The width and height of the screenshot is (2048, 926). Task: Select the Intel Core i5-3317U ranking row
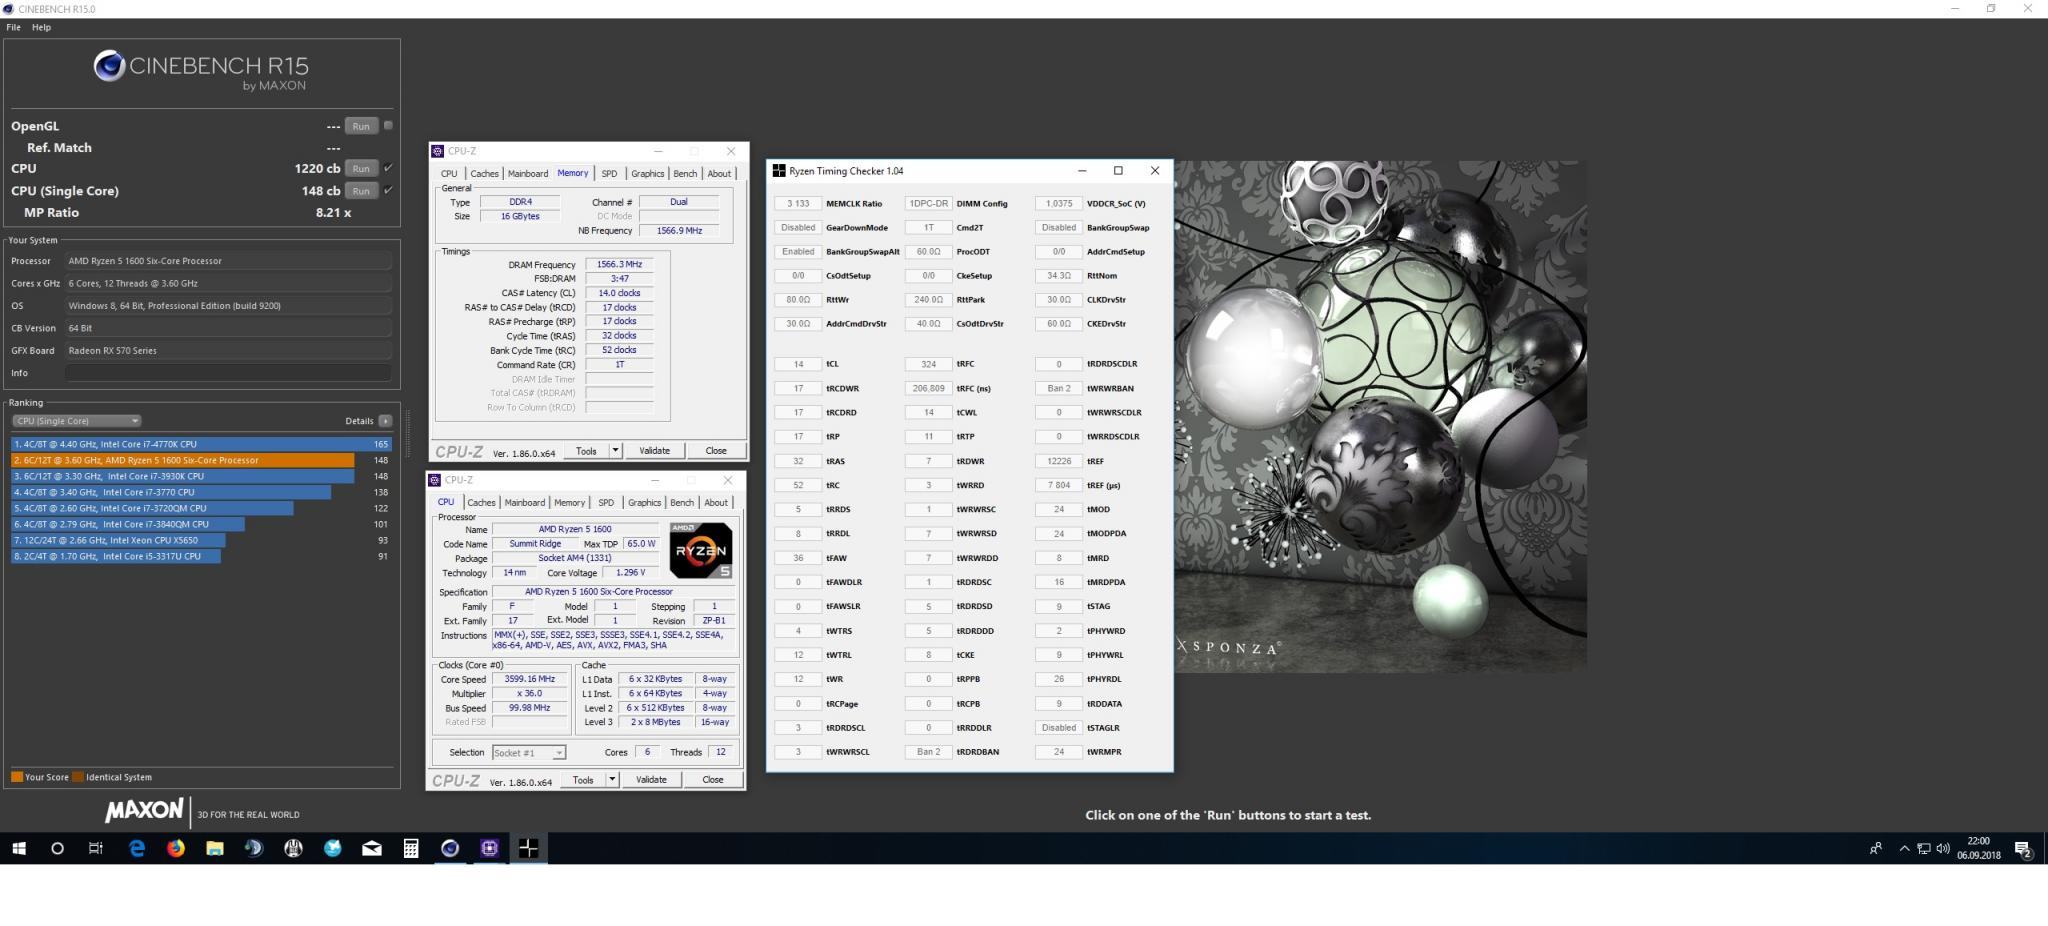(x=200, y=556)
